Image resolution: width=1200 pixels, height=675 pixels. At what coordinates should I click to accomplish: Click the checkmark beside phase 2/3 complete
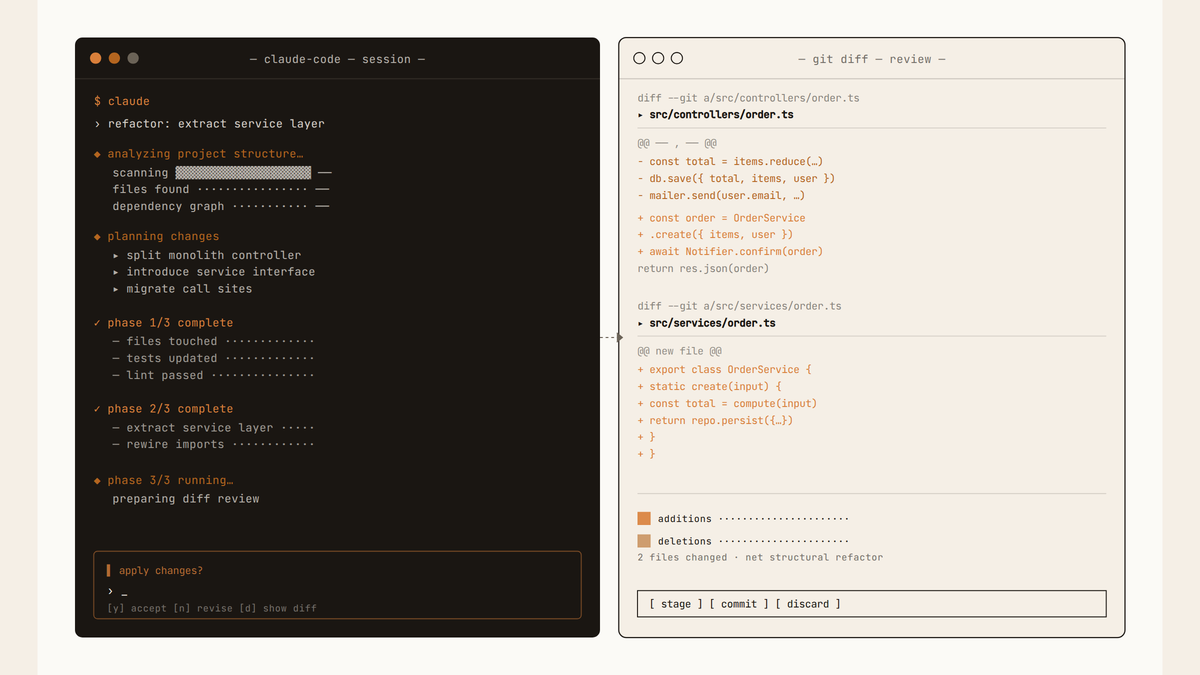coord(97,409)
